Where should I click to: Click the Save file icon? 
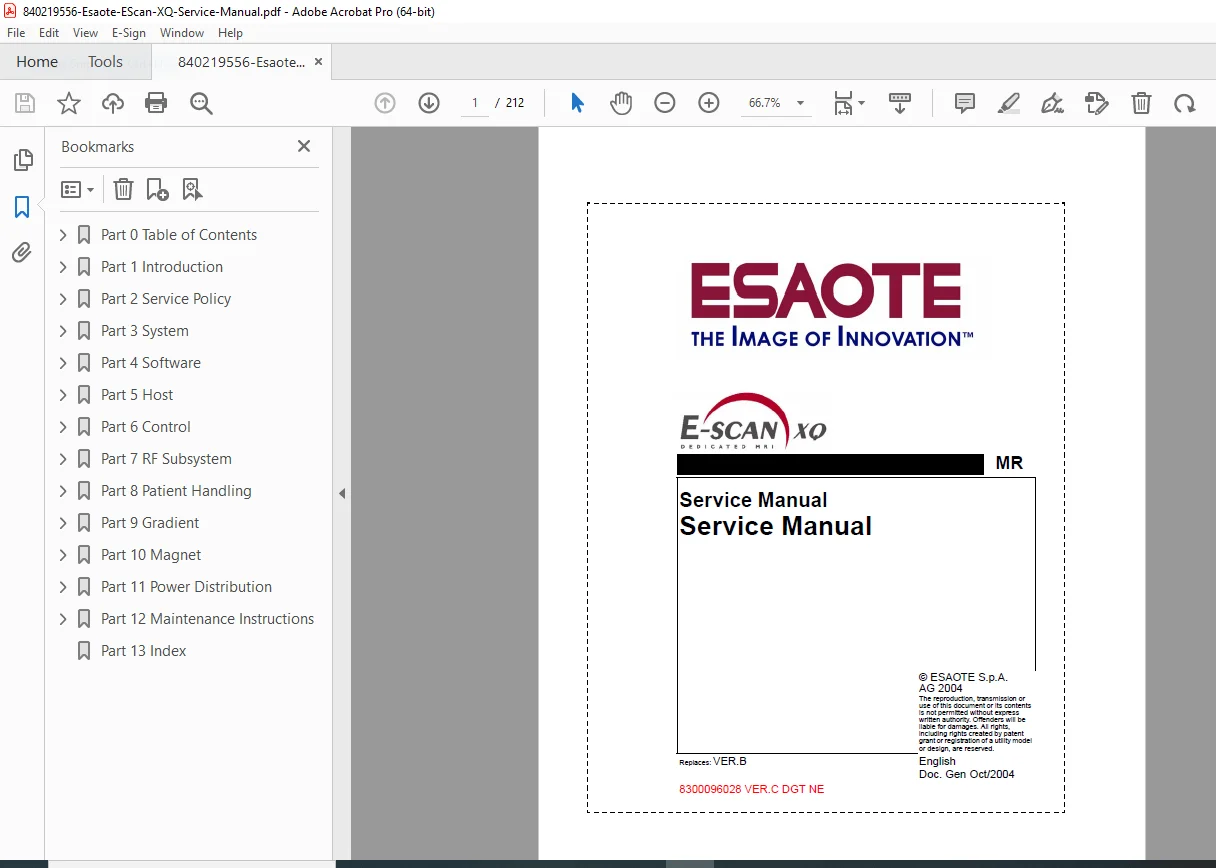25,103
